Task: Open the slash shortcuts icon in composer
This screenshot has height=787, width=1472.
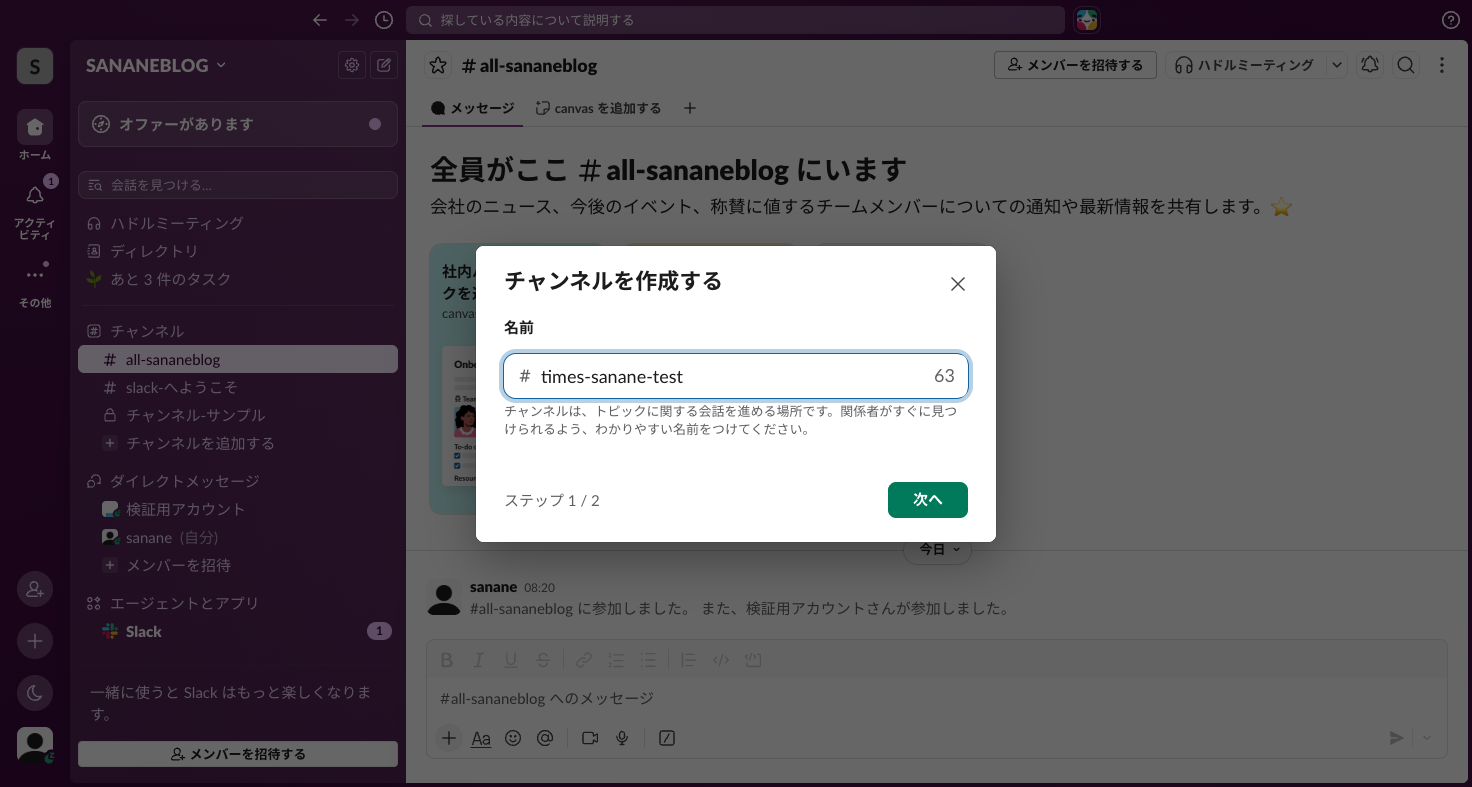Action: [667, 738]
